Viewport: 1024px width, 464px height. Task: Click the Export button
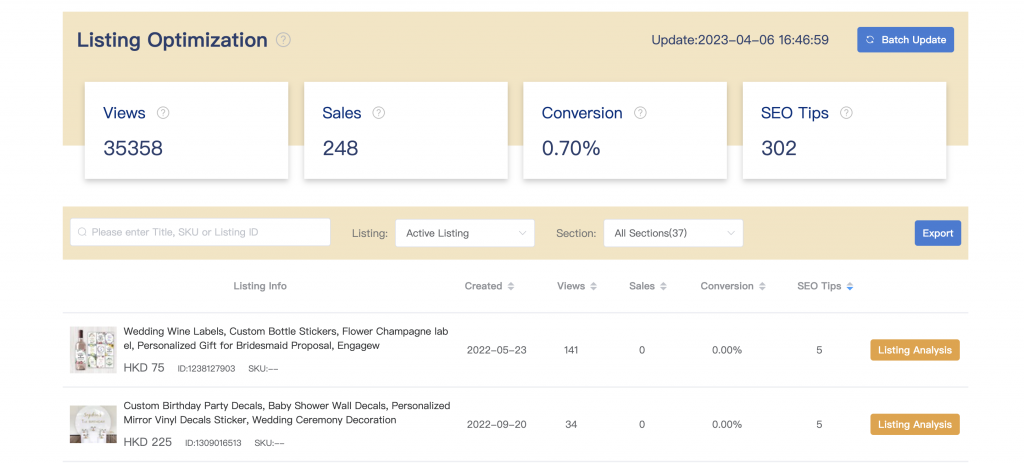coord(937,233)
